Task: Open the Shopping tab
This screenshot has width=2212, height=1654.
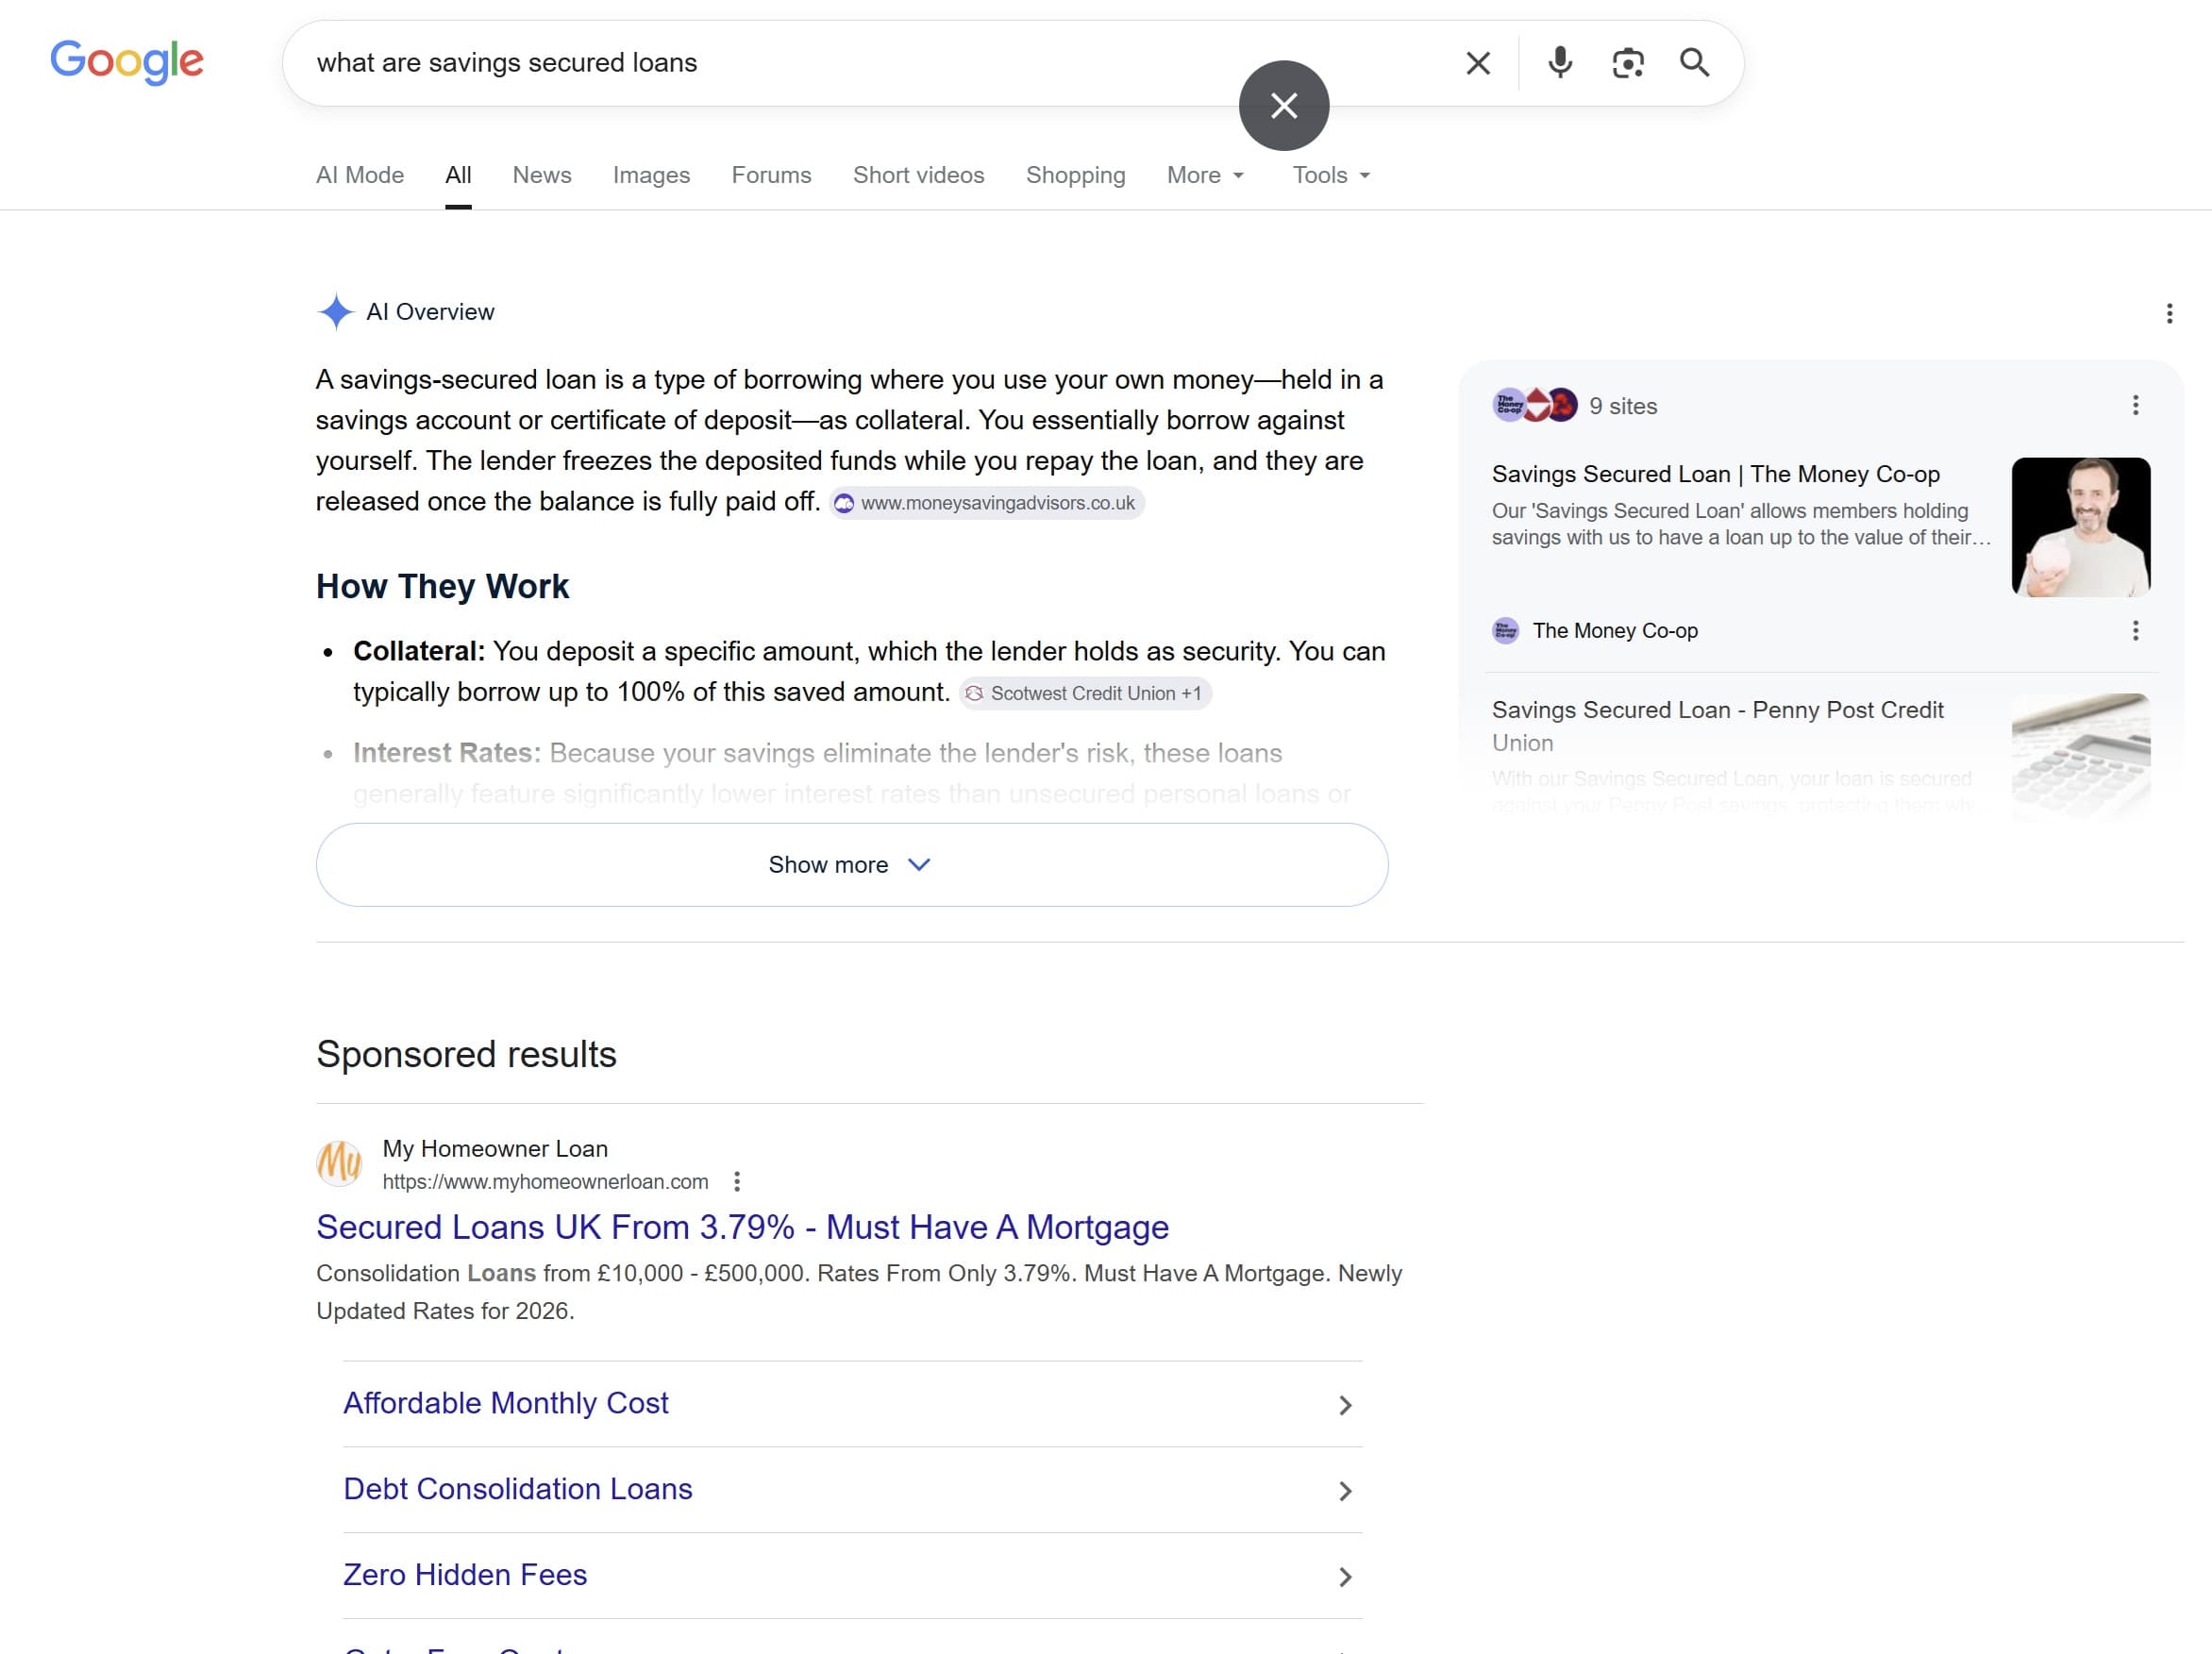Action: 1075,175
